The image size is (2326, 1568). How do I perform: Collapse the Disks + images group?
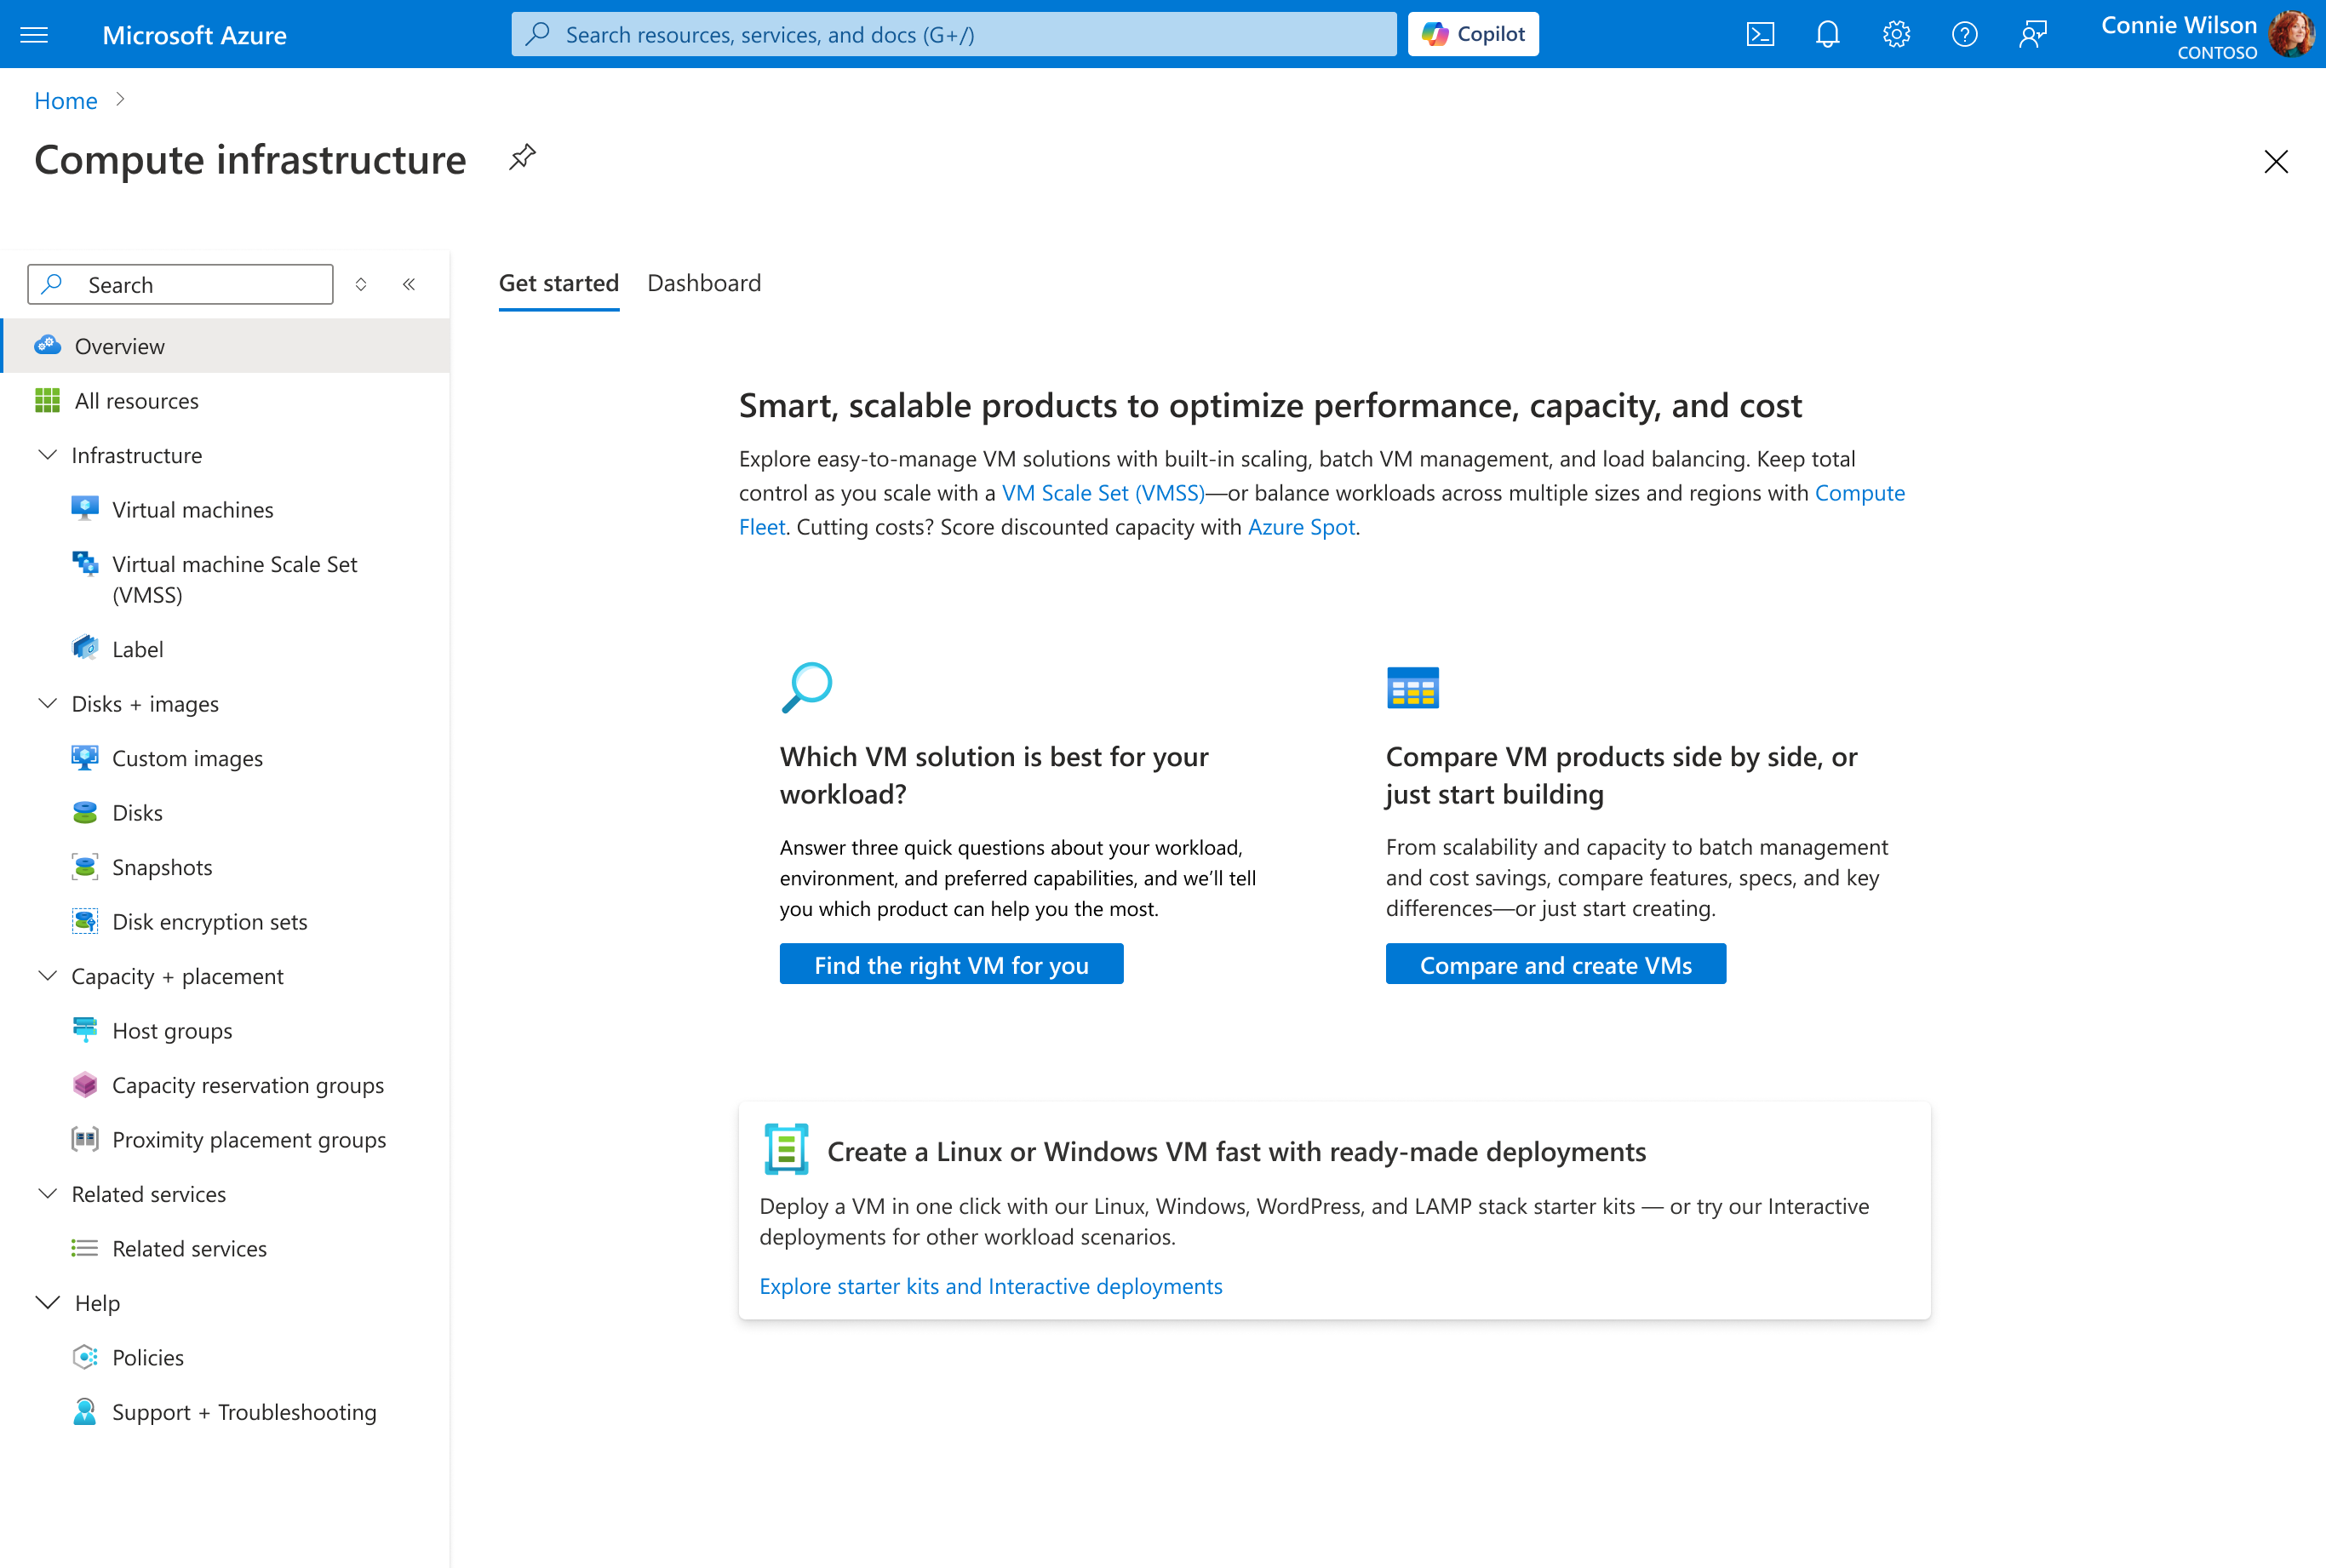47,703
